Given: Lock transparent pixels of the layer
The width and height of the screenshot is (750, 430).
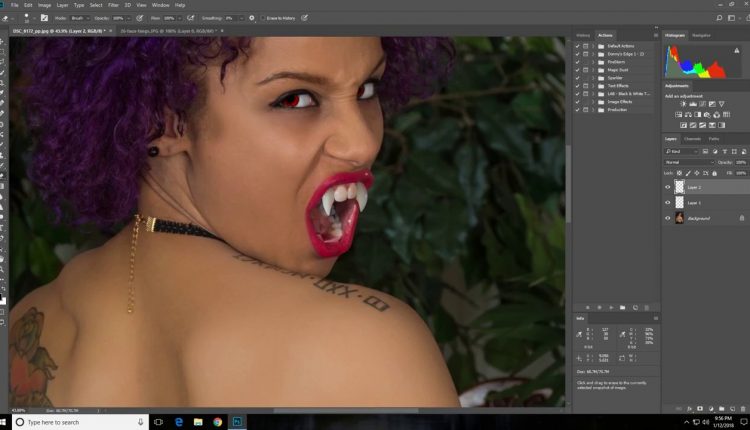Looking at the screenshot, I should point(679,173).
